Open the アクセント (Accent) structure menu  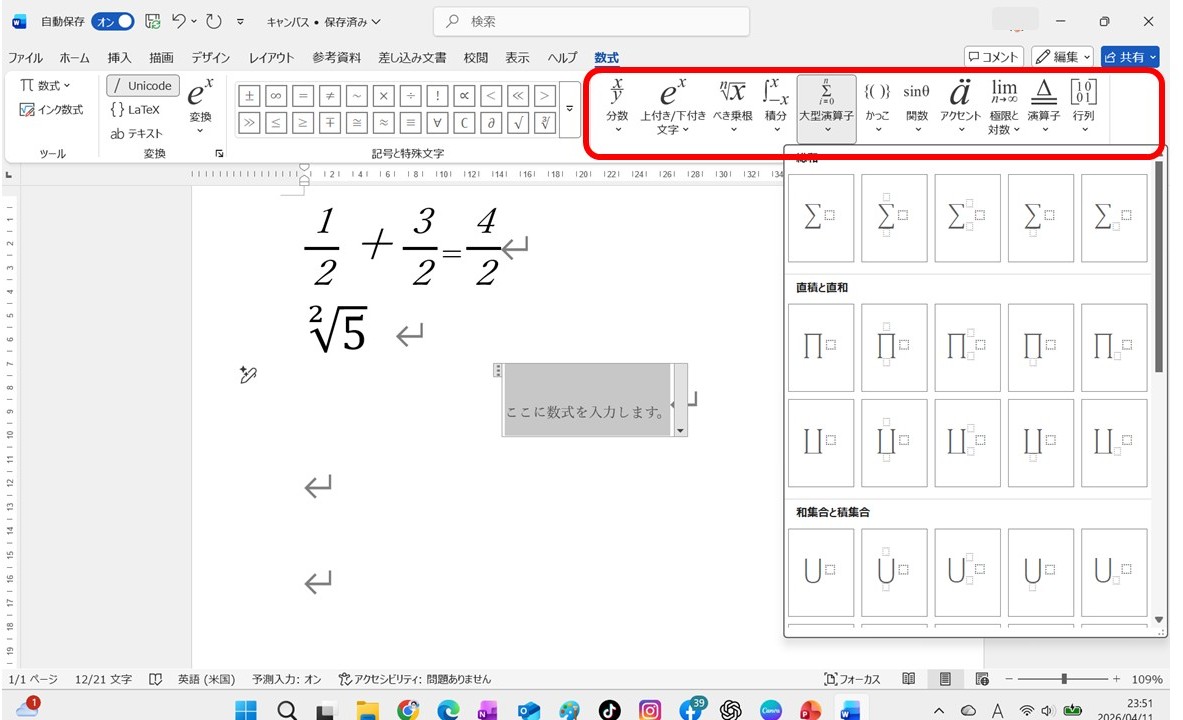[960, 105]
